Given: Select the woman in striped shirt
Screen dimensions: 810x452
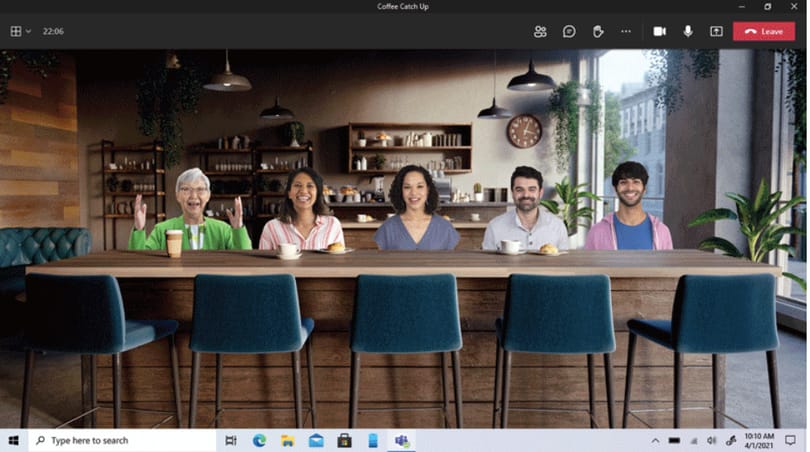Looking at the screenshot, I should coord(302,209).
